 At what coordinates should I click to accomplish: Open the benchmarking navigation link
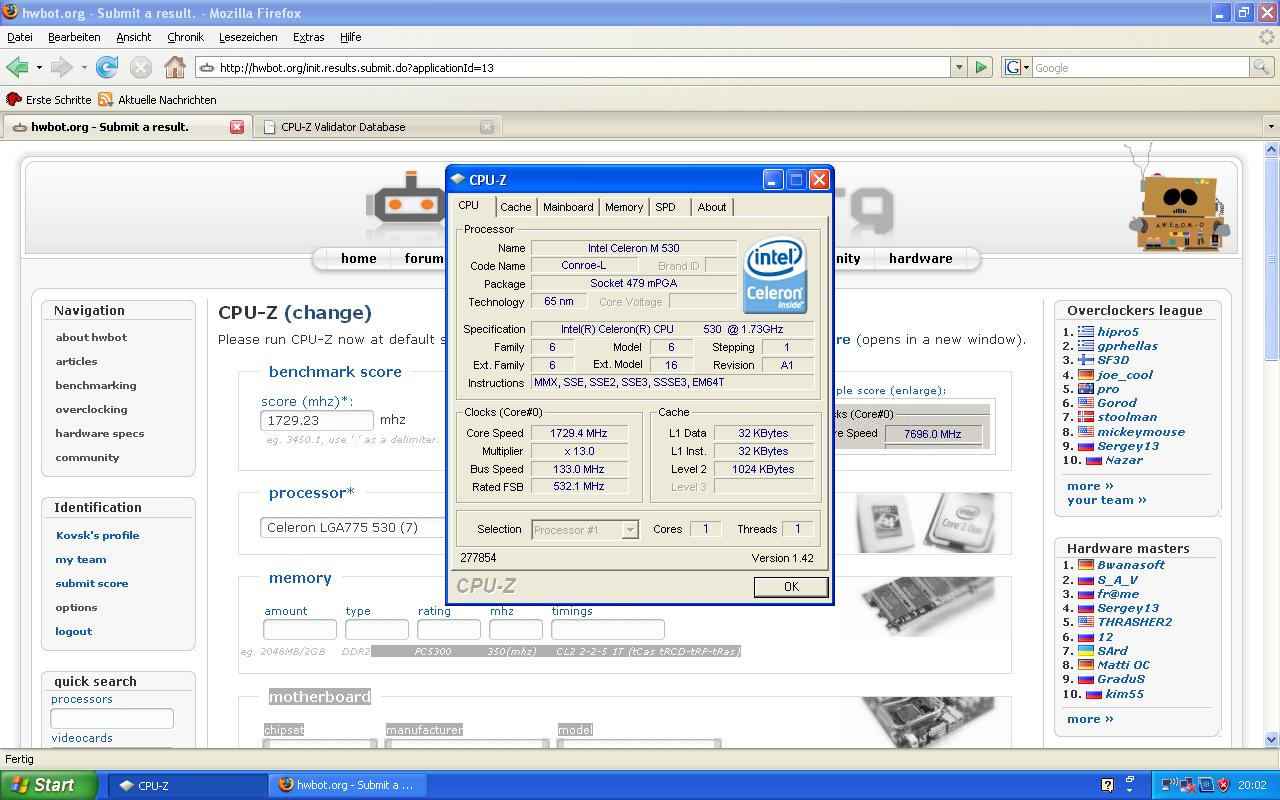coord(96,385)
